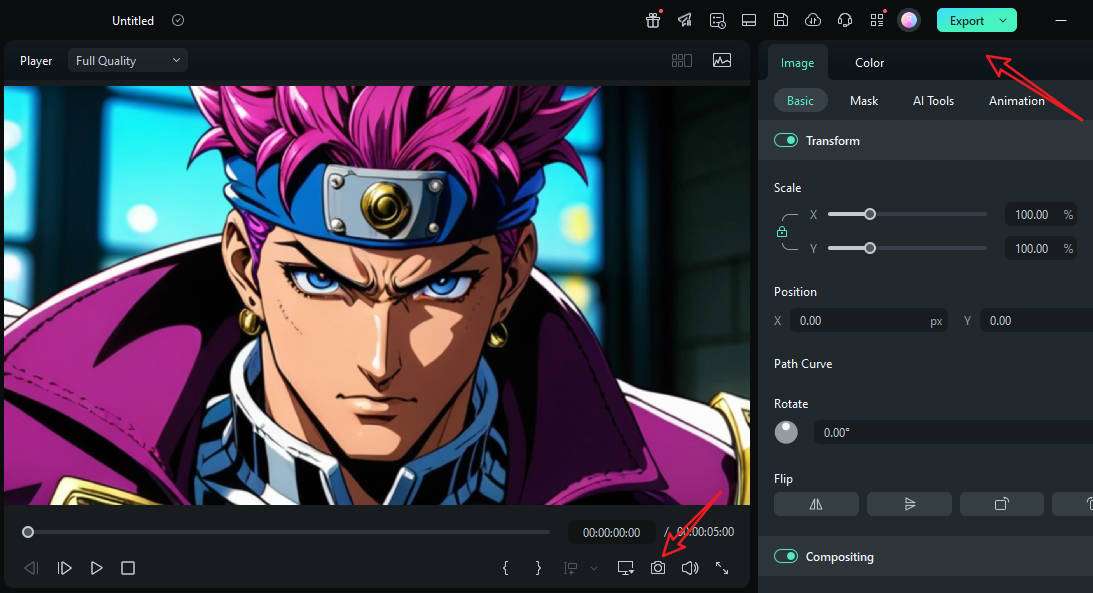Image resolution: width=1093 pixels, height=593 pixels.
Task: Toggle the Compositing switch
Action: click(x=786, y=556)
